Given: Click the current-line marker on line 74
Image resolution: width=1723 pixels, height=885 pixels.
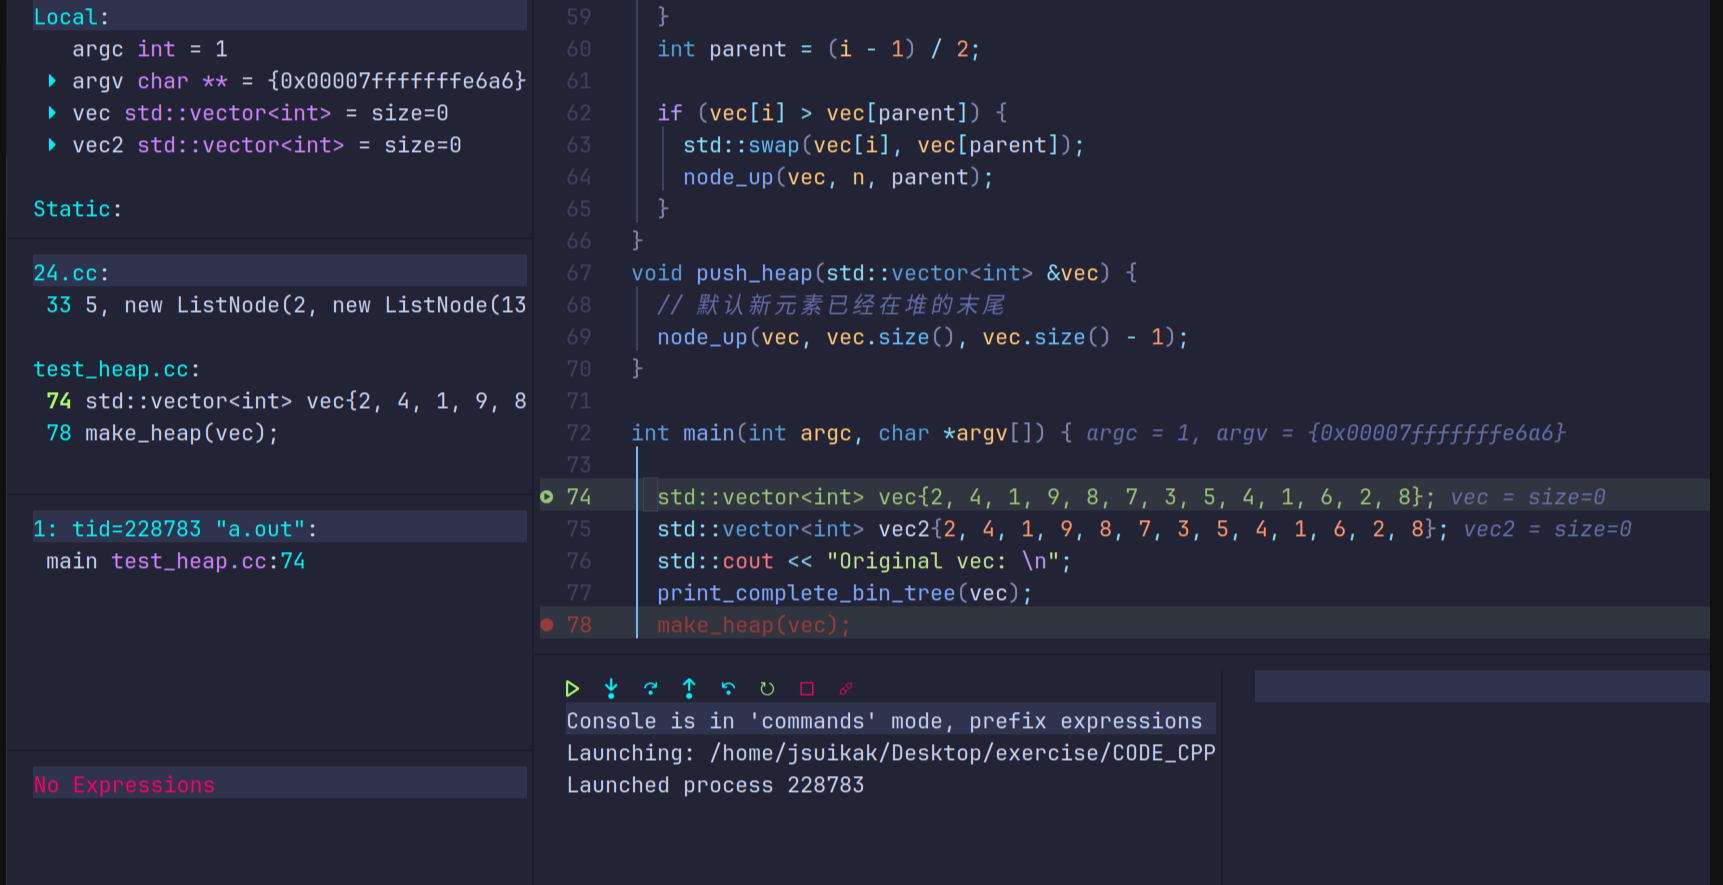Looking at the screenshot, I should coord(547,497).
